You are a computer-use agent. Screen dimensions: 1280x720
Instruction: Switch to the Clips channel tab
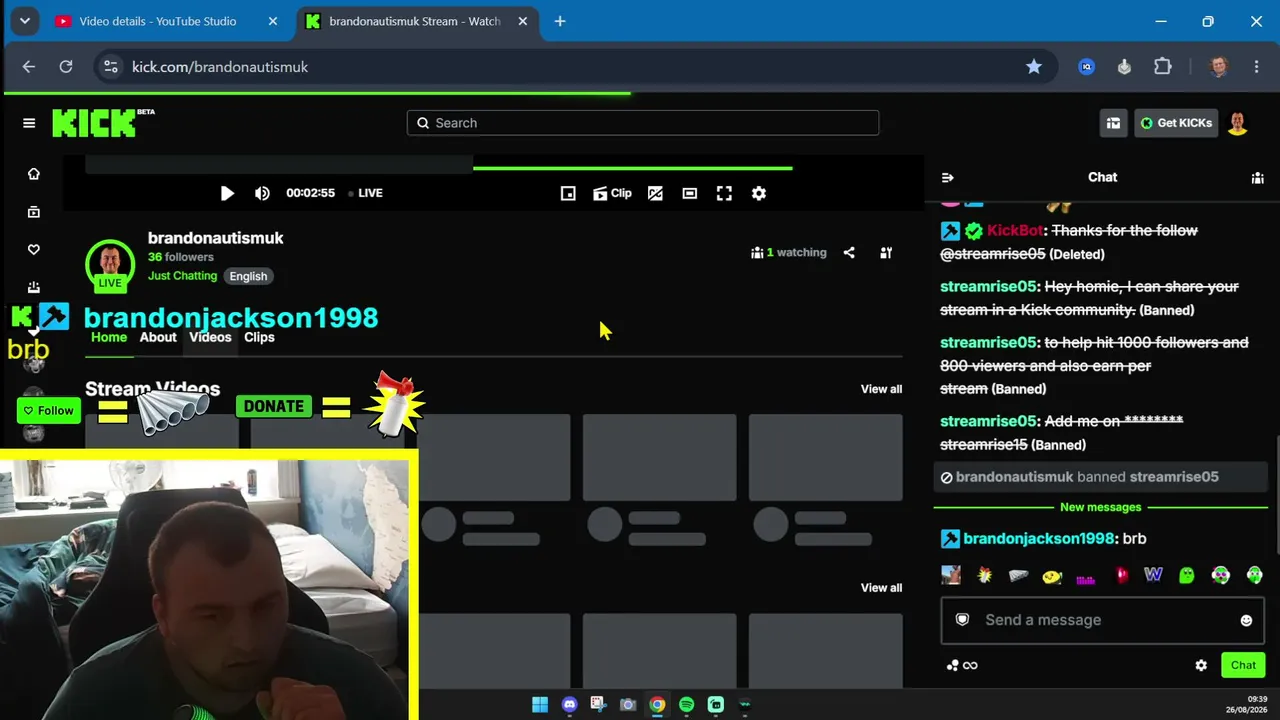tap(259, 337)
